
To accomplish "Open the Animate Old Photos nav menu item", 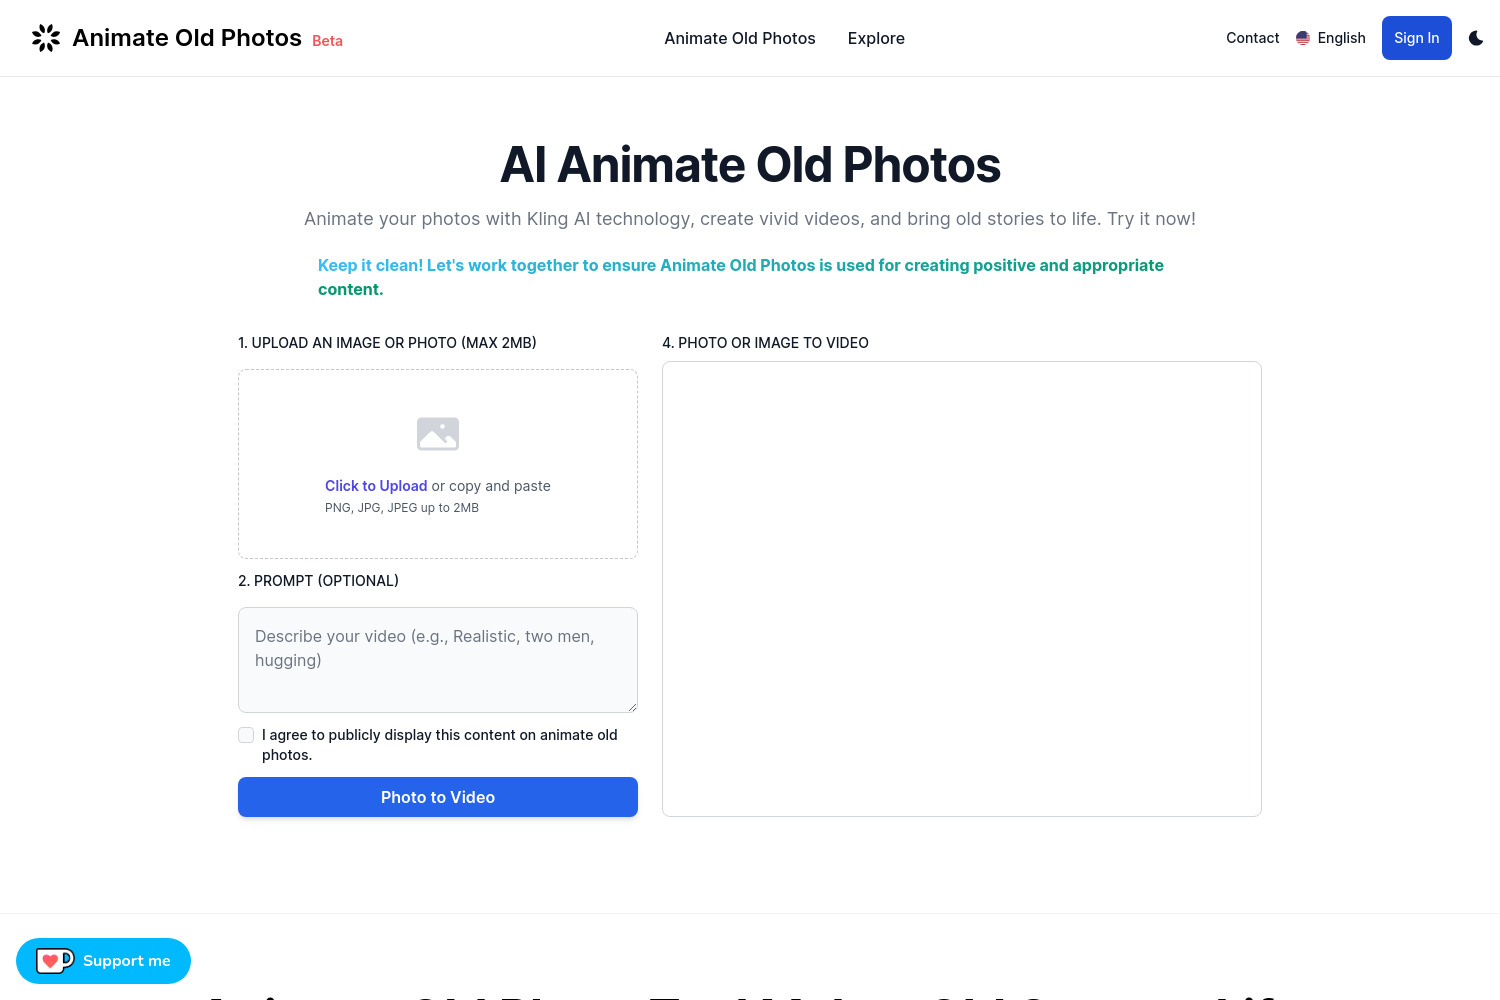I will pyautogui.click(x=740, y=38).
